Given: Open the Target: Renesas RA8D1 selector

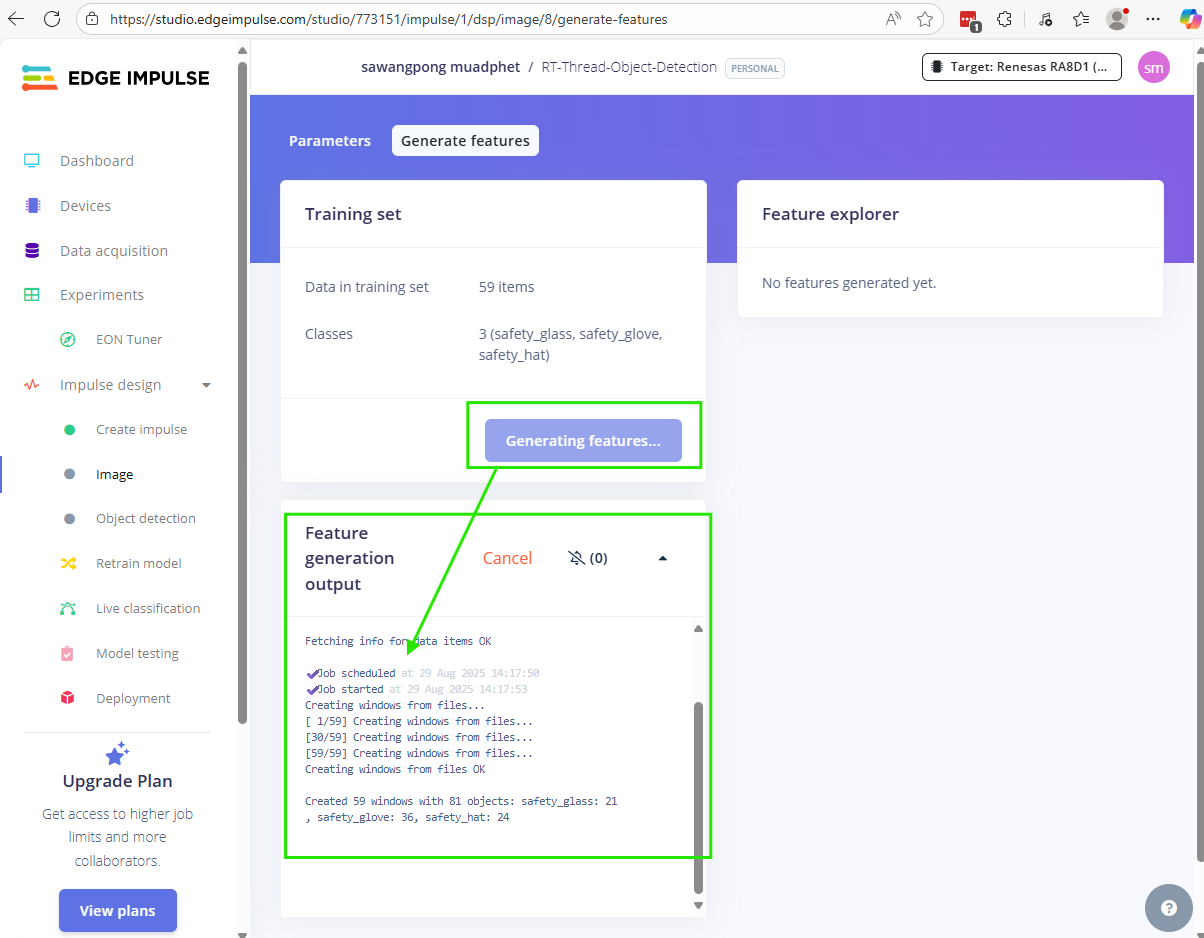Looking at the screenshot, I should (1021, 67).
